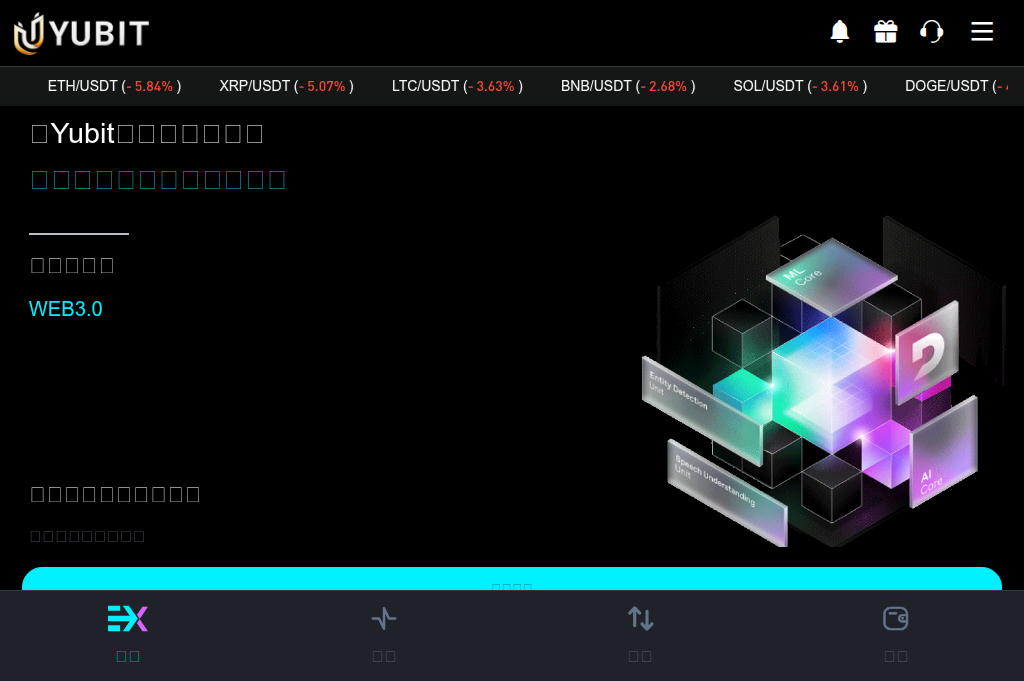The height and width of the screenshot is (681, 1024).
Task: Select the wallet assets icon in bottom navigation
Action: pos(896,618)
